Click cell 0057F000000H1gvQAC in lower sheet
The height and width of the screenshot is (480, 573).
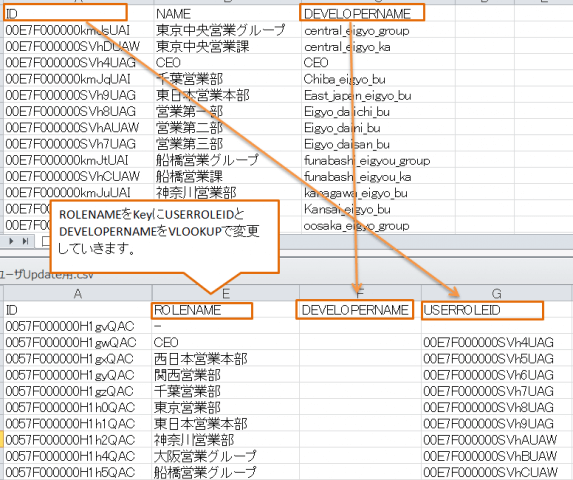tap(77, 326)
